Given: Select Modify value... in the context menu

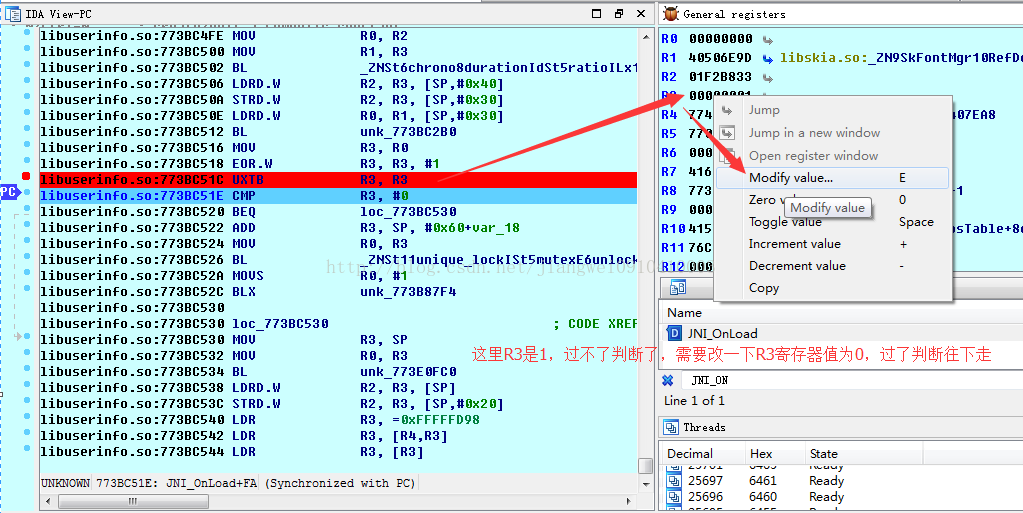Looking at the screenshot, I should (832, 178).
